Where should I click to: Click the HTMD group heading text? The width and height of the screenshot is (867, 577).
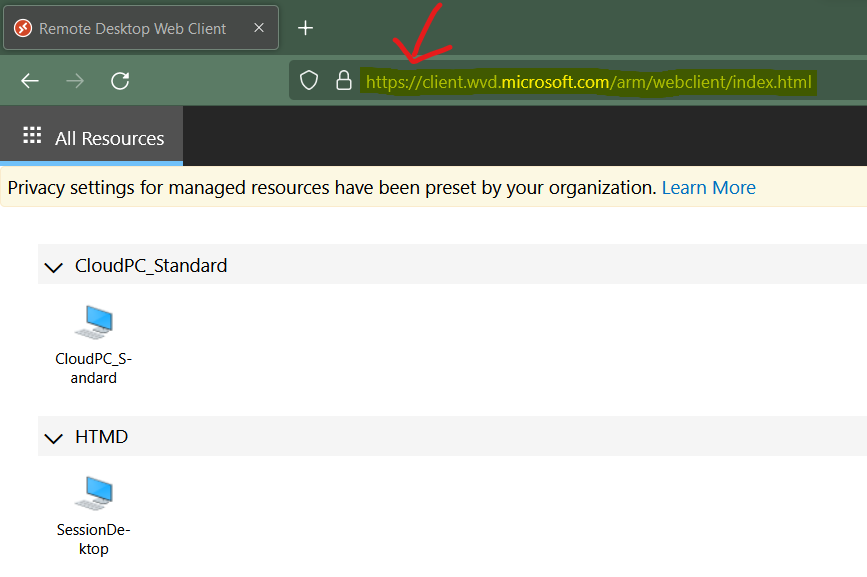click(102, 437)
